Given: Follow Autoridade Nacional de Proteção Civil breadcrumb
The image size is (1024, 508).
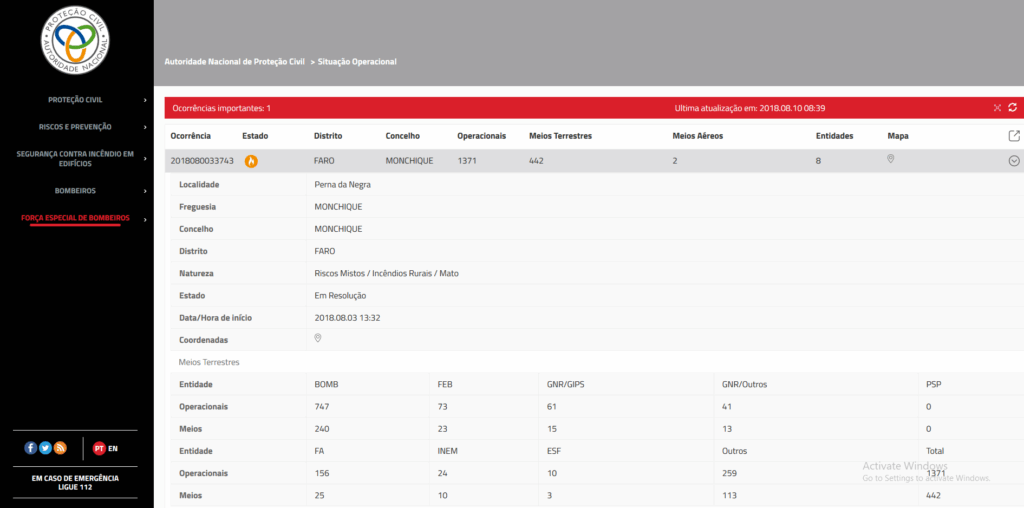Looking at the screenshot, I should [x=234, y=61].
